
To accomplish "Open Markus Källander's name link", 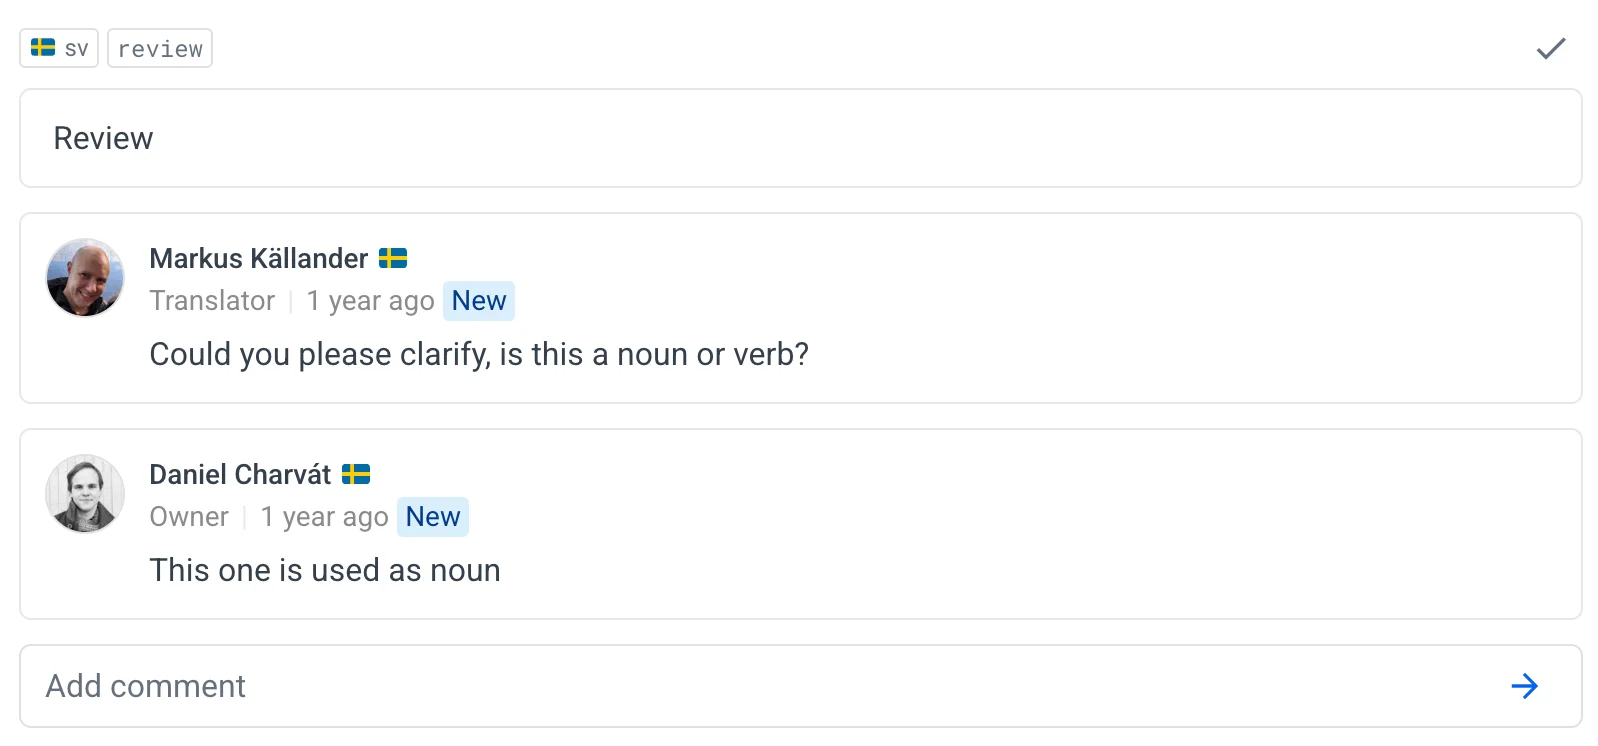I will click(x=259, y=258).
